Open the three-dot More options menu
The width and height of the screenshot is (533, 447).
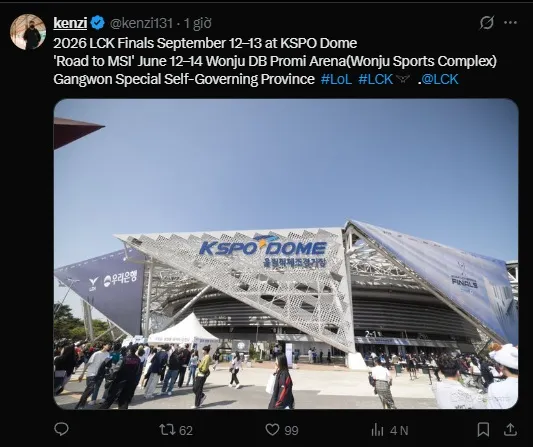coord(511,23)
